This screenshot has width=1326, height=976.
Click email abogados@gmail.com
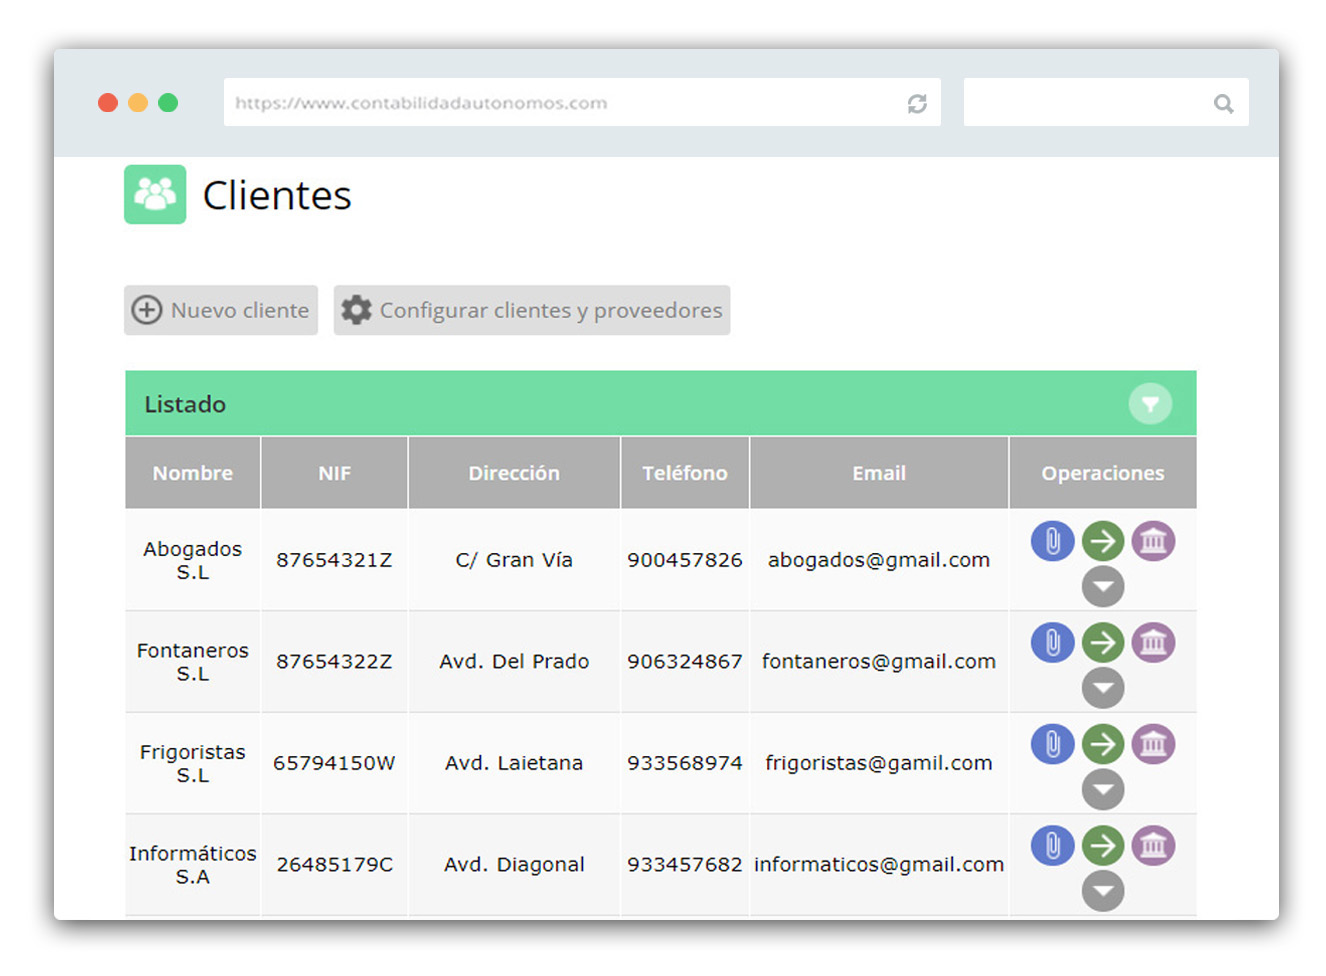879,560
